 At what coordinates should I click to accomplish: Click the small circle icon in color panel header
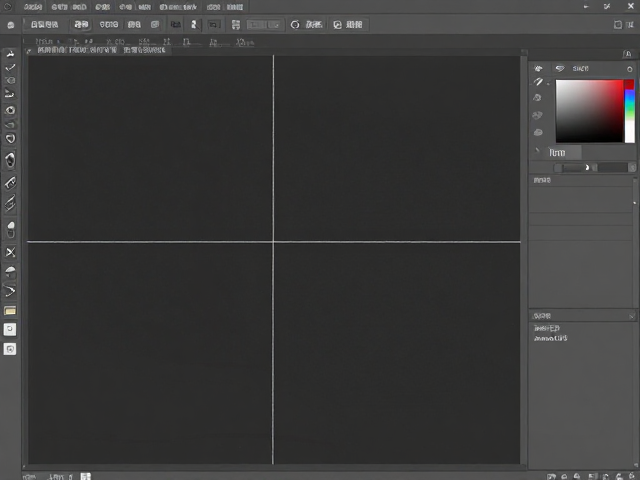[x=629, y=69]
